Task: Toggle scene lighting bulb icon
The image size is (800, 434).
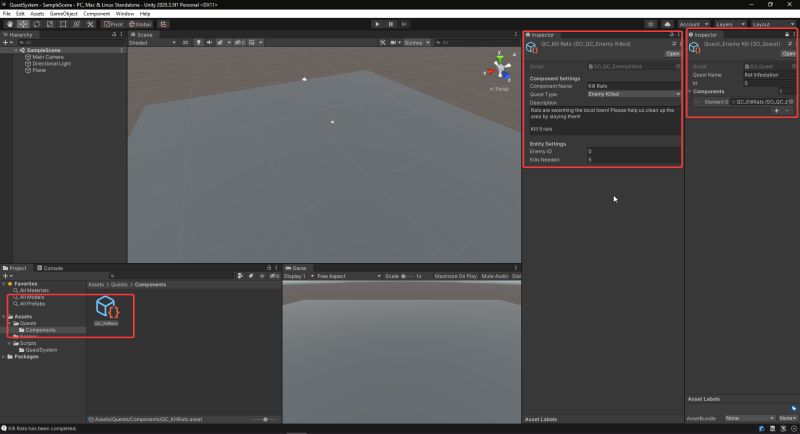Action: pyautogui.click(x=198, y=43)
